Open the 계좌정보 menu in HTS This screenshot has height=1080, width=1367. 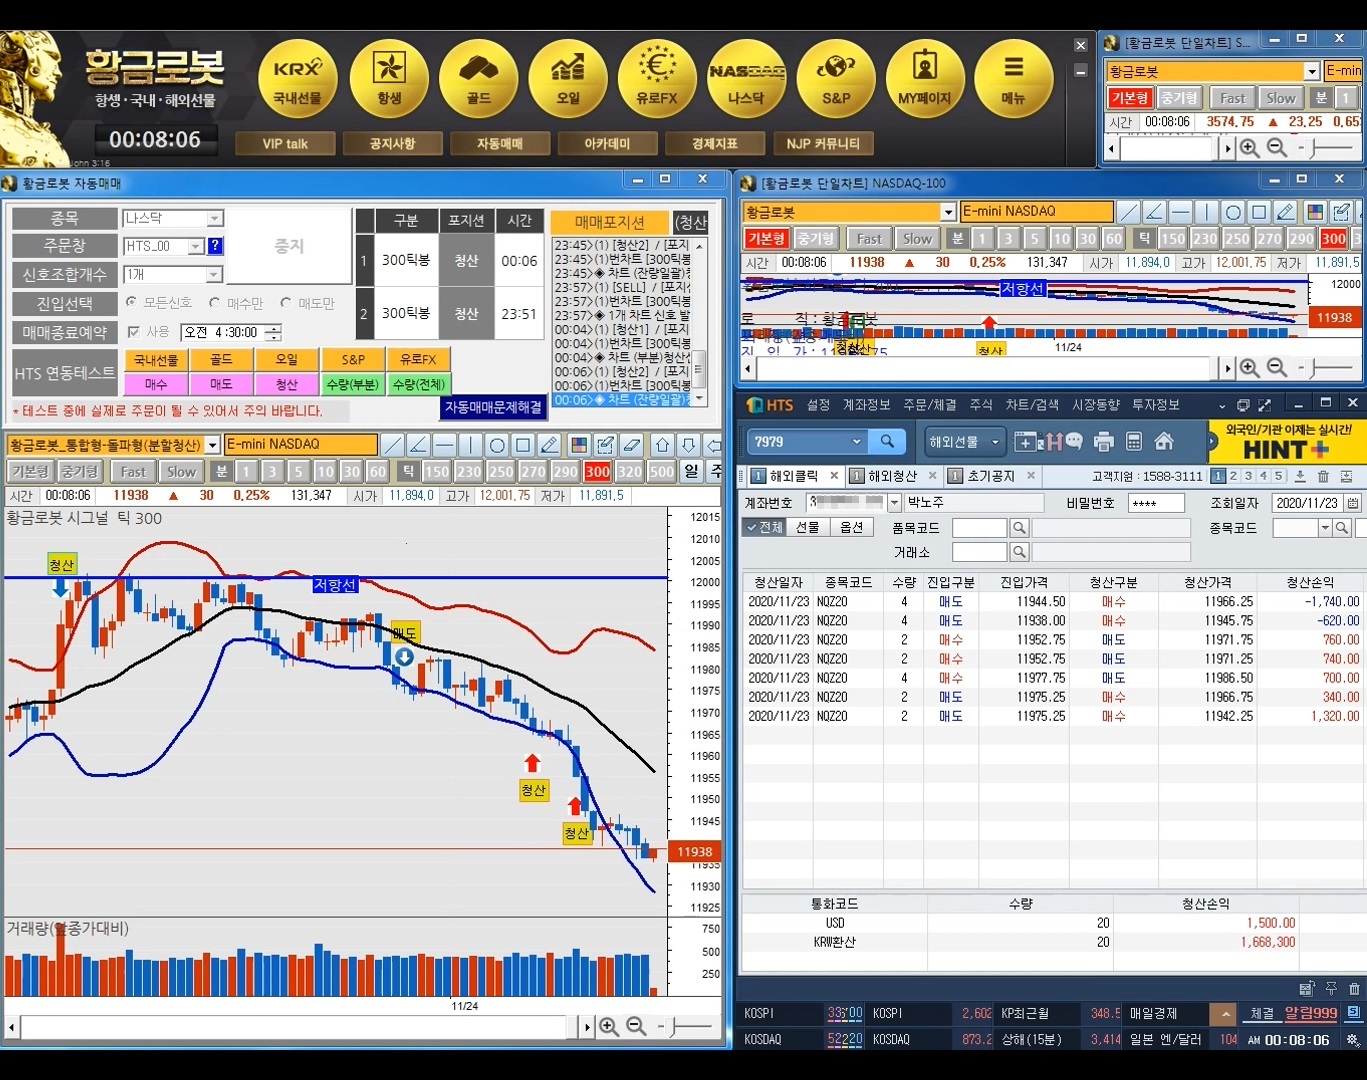[x=866, y=405]
